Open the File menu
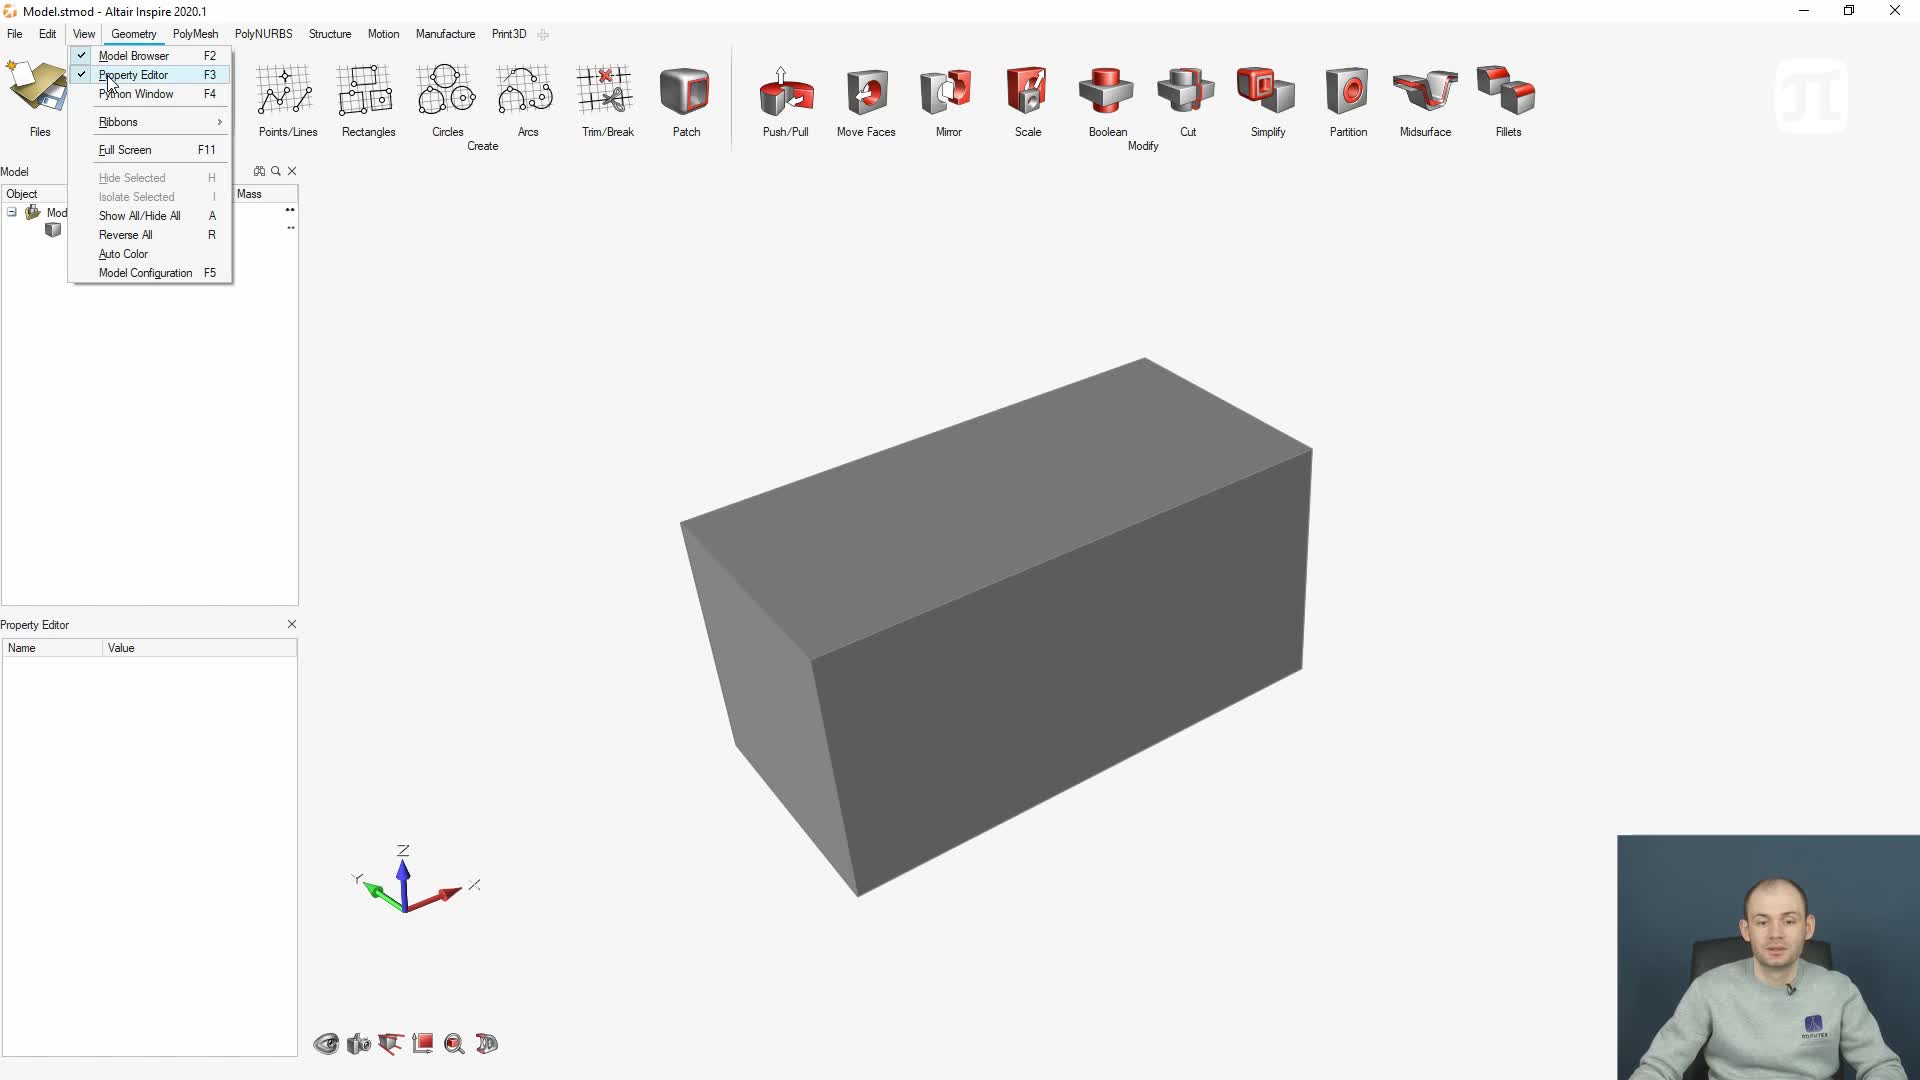 click(x=15, y=34)
